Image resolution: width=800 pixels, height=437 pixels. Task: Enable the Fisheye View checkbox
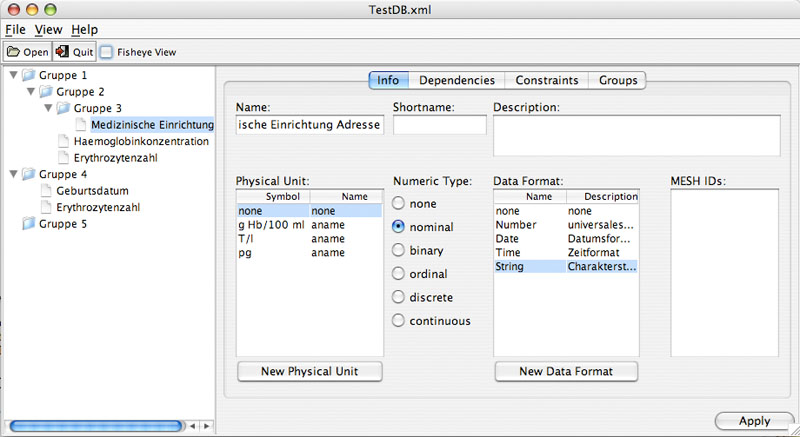[x=106, y=52]
